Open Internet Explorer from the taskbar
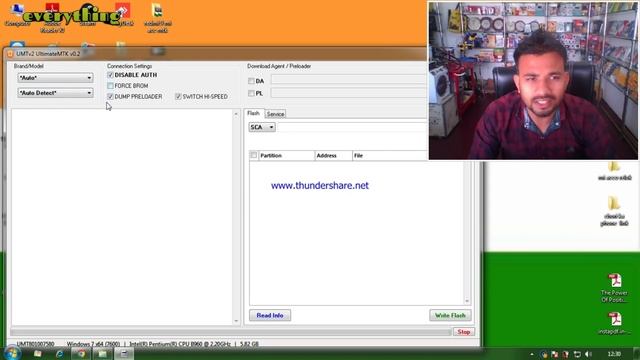 pos(60,353)
